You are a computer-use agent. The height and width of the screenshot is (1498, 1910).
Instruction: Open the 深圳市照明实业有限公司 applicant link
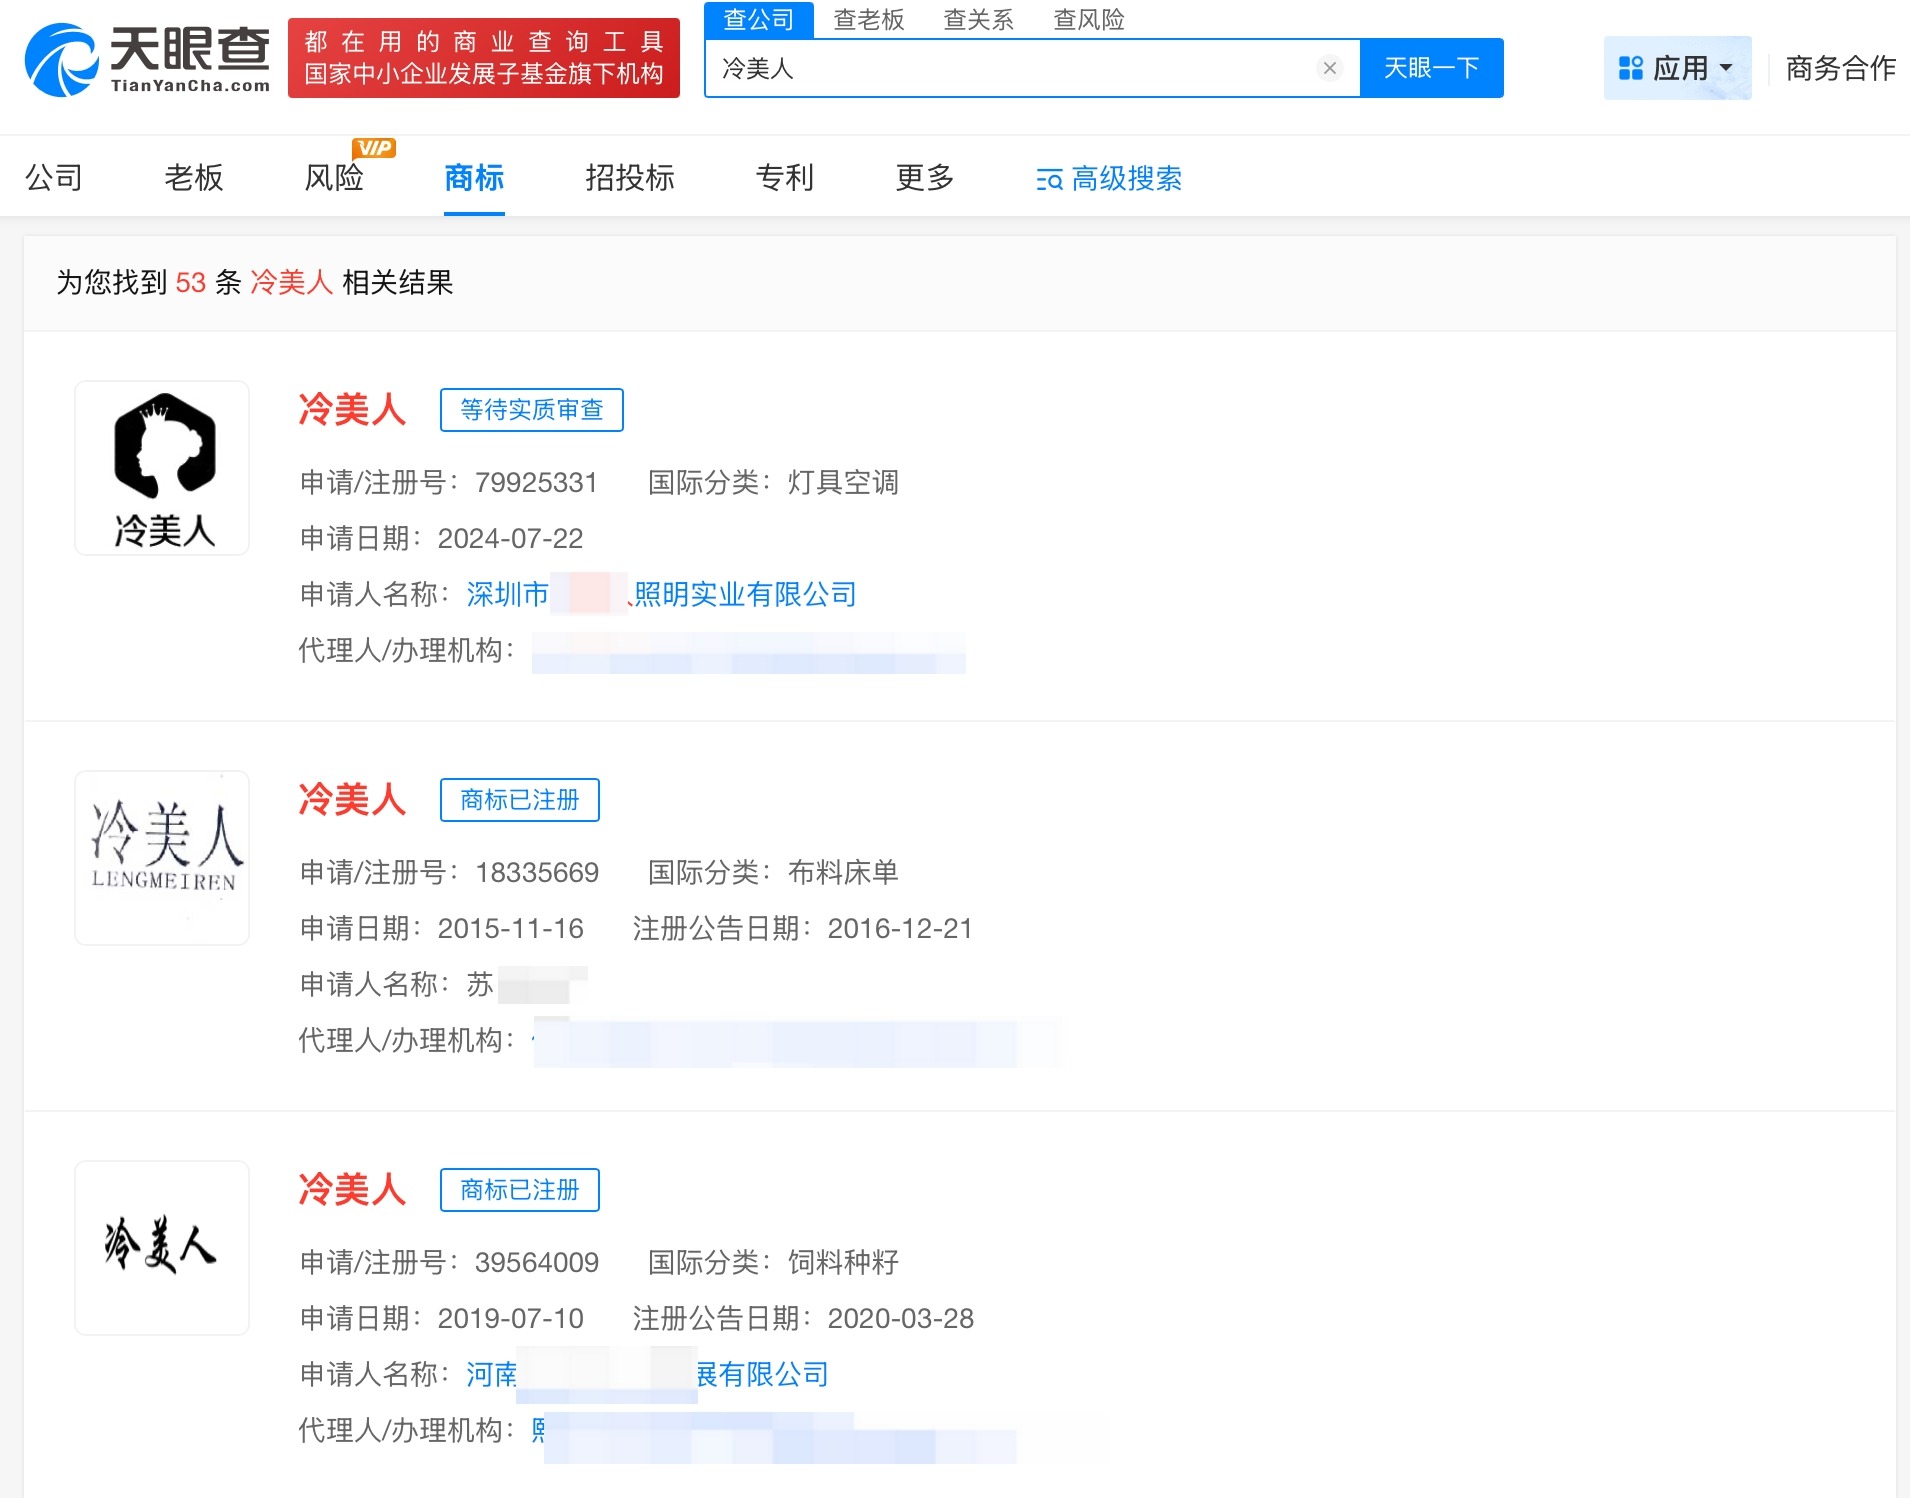[x=660, y=594]
